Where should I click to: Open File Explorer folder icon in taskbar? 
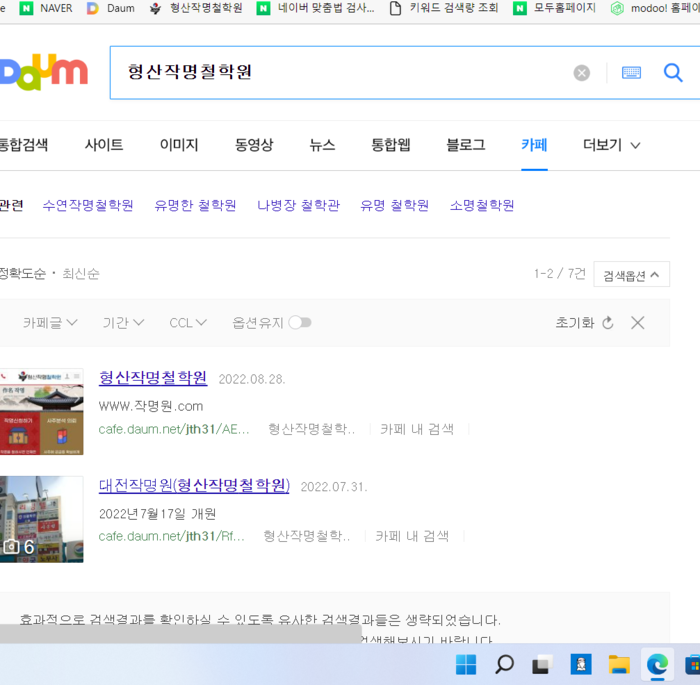619,664
